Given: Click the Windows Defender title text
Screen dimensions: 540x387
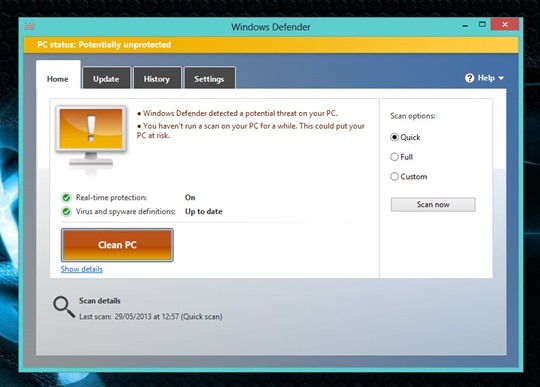Looking at the screenshot, I should point(271,27).
